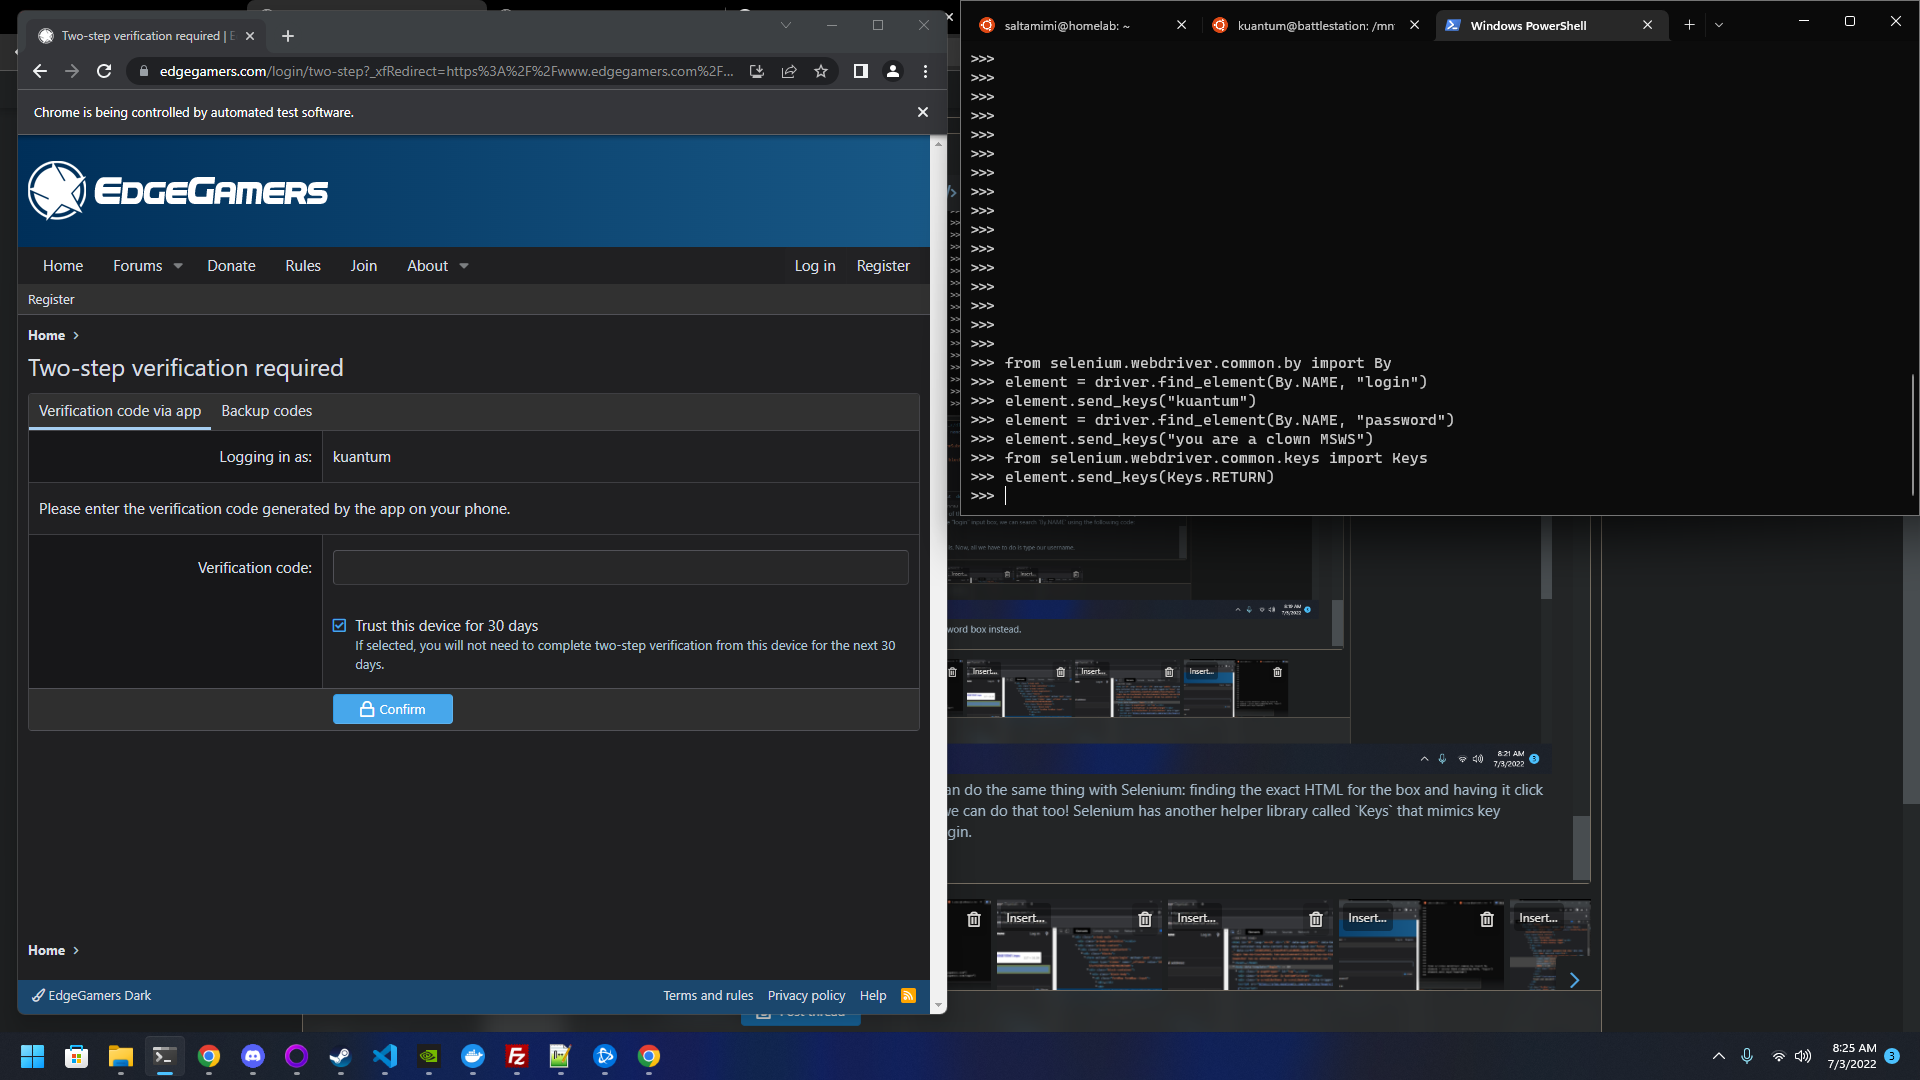Open the Help link in footer
Image resolution: width=1920 pixels, height=1080 pixels.
873,995
